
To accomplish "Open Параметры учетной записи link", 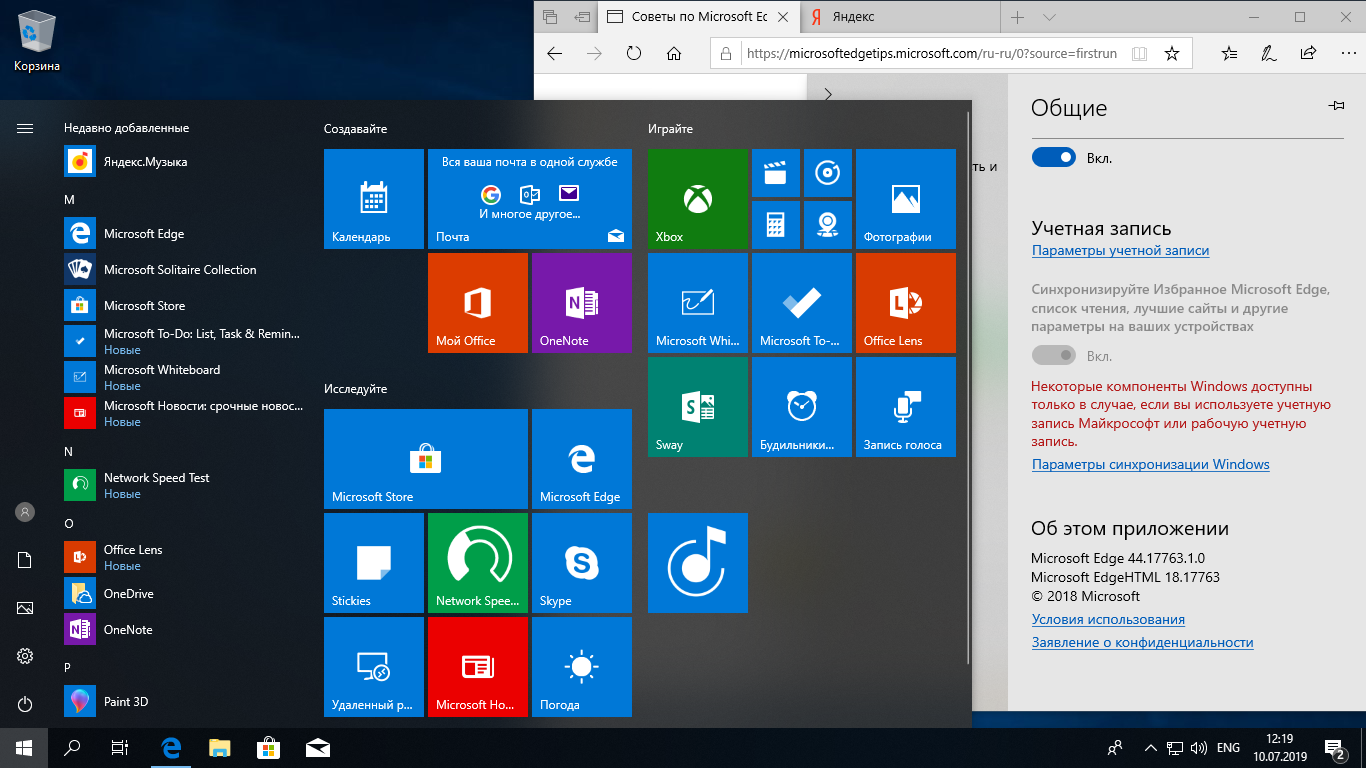I will click(x=1120, y=251).
